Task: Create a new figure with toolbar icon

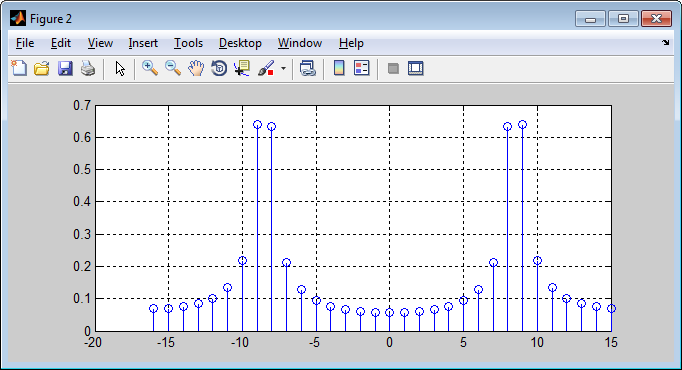Action: coord(19,68)
